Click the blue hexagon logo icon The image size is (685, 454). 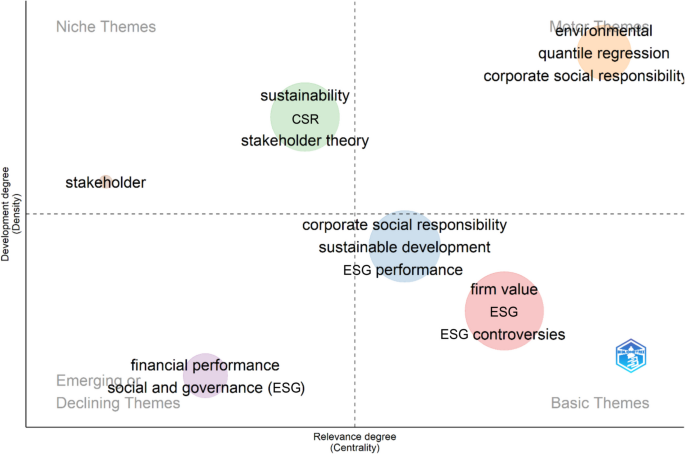(630, 356)
